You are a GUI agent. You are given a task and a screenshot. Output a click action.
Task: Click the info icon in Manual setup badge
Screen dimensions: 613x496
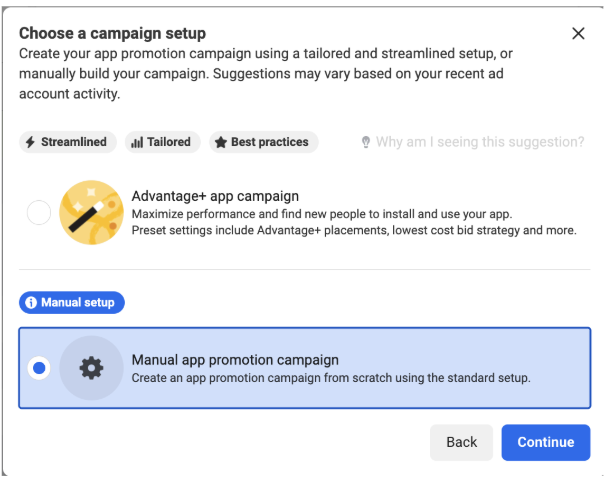click(x=31, y=303)
